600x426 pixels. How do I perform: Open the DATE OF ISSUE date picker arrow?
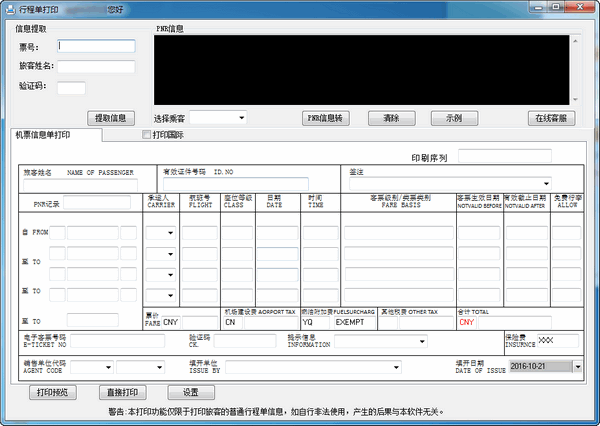(577, 367)
